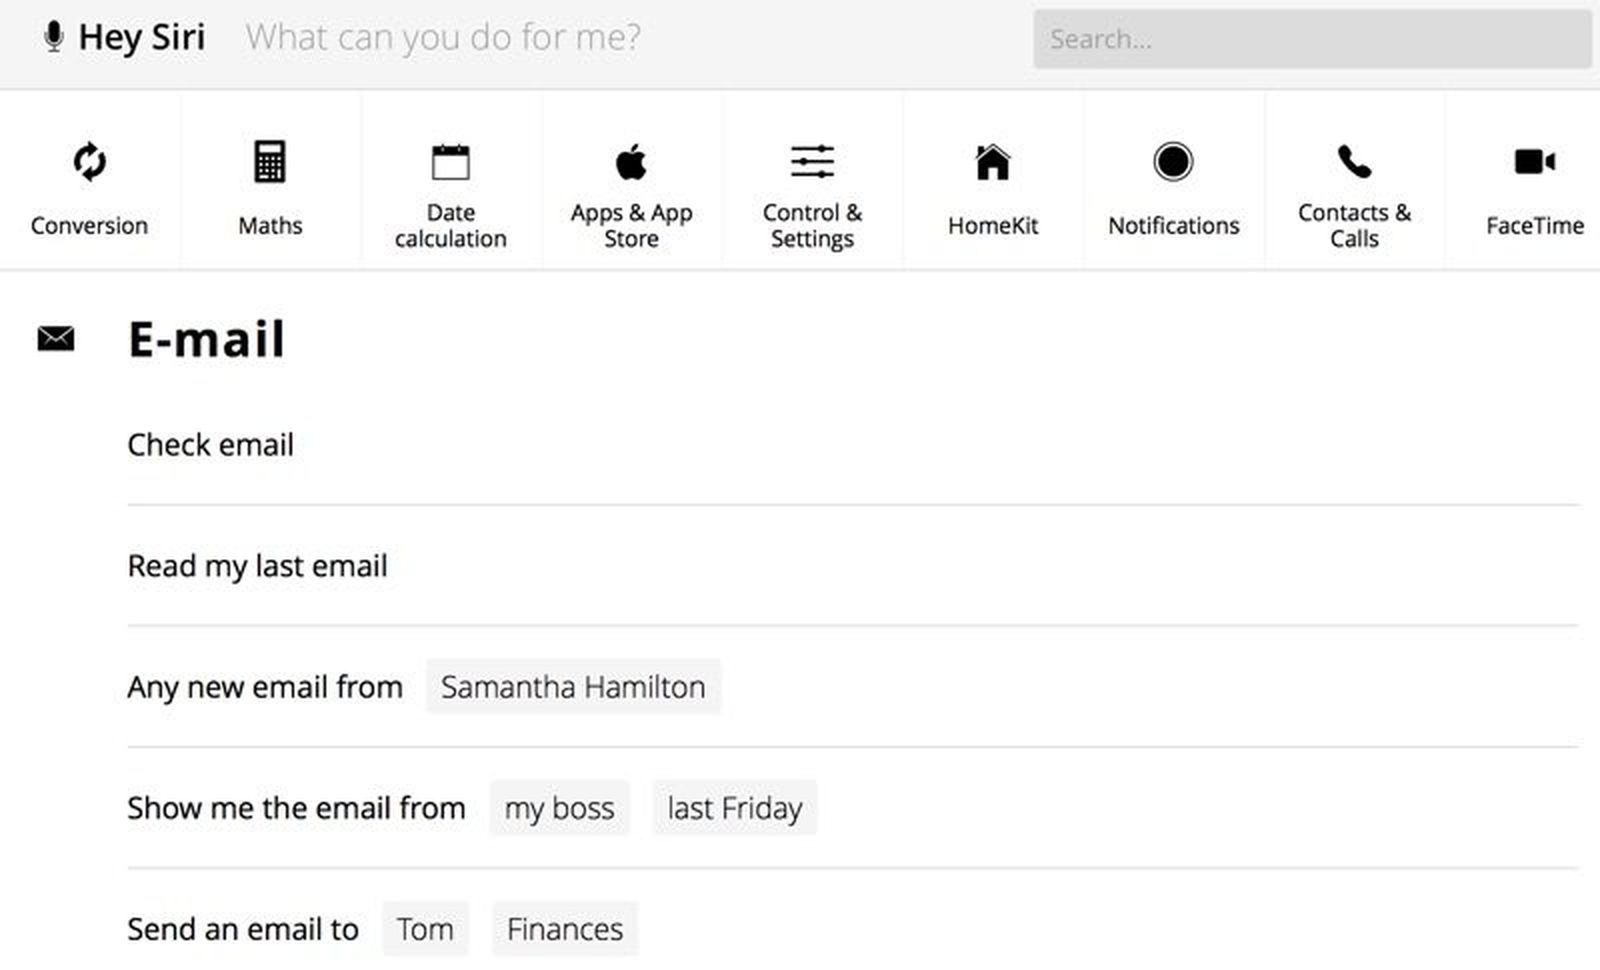
Task: Select the Contacts & Calls phone icon
Action: pyautogui.click(x=1354, y=160)
